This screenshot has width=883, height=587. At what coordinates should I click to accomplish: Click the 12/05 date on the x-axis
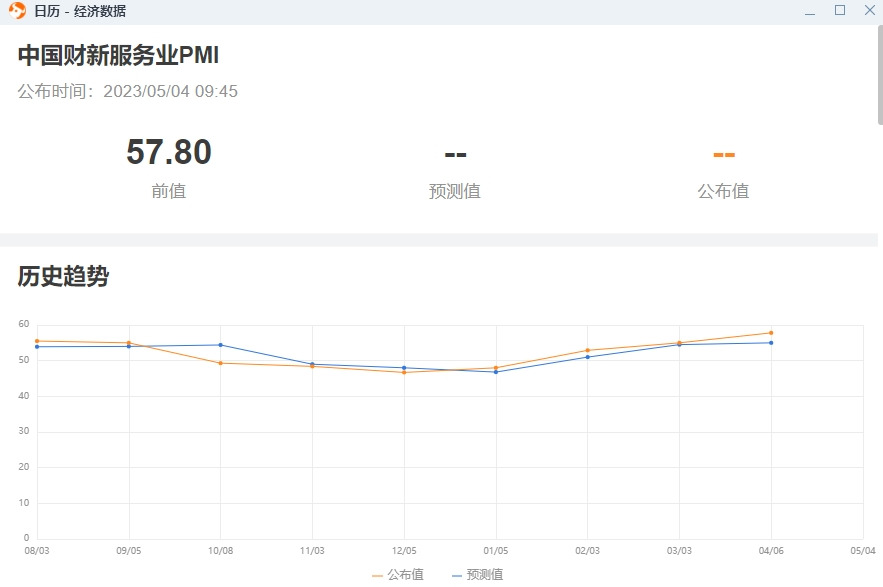(x=404, y=550)
